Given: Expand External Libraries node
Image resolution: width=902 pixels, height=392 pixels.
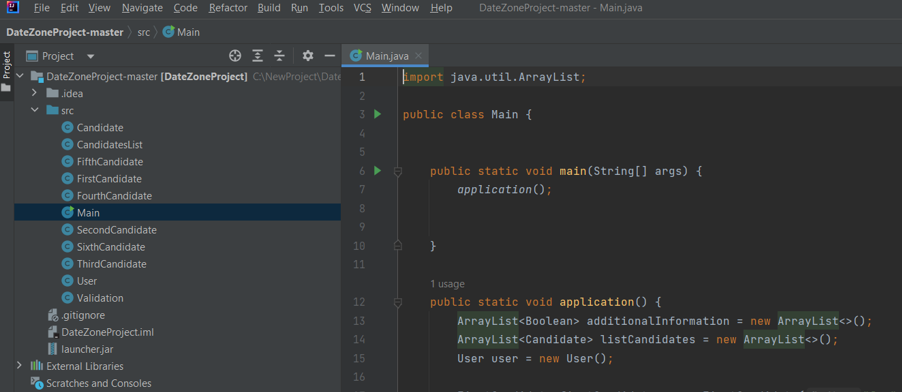Looking at the screenshot, I should point(20,366).
